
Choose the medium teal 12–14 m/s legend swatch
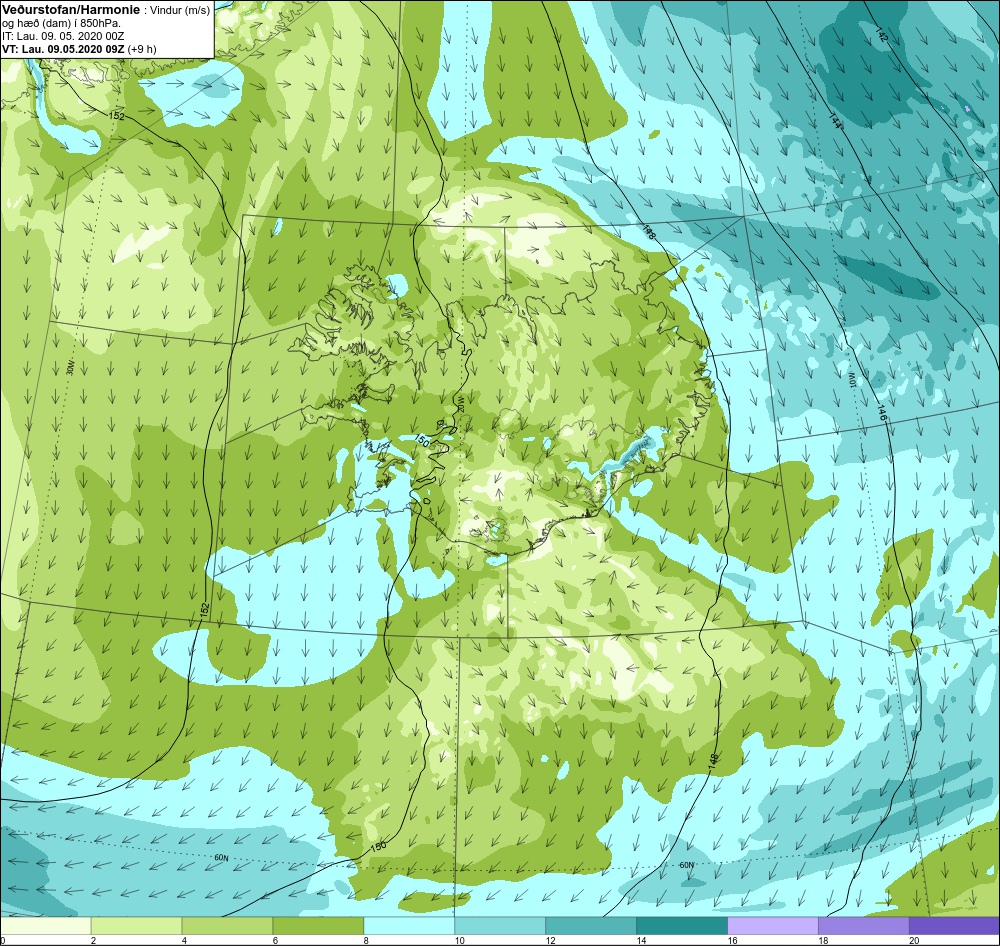591,925
